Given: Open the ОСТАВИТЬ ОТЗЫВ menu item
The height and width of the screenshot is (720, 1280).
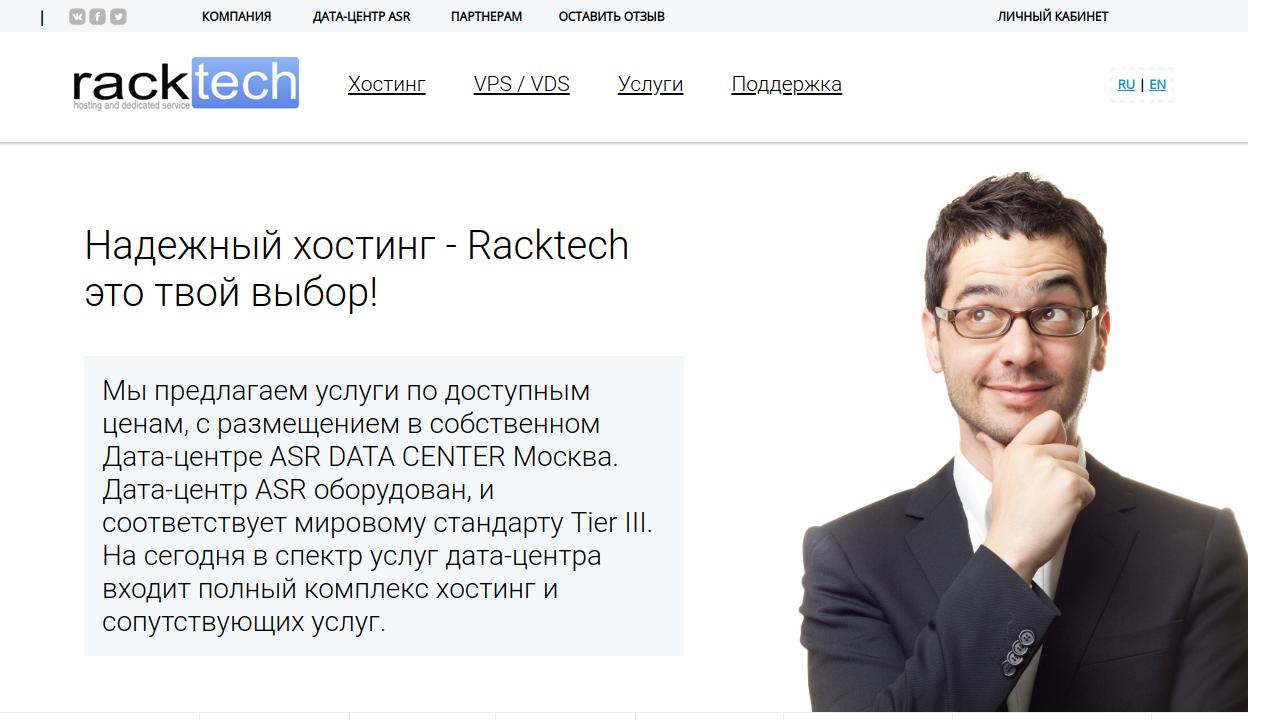Looking at the screenshot, I should point(611,16).
